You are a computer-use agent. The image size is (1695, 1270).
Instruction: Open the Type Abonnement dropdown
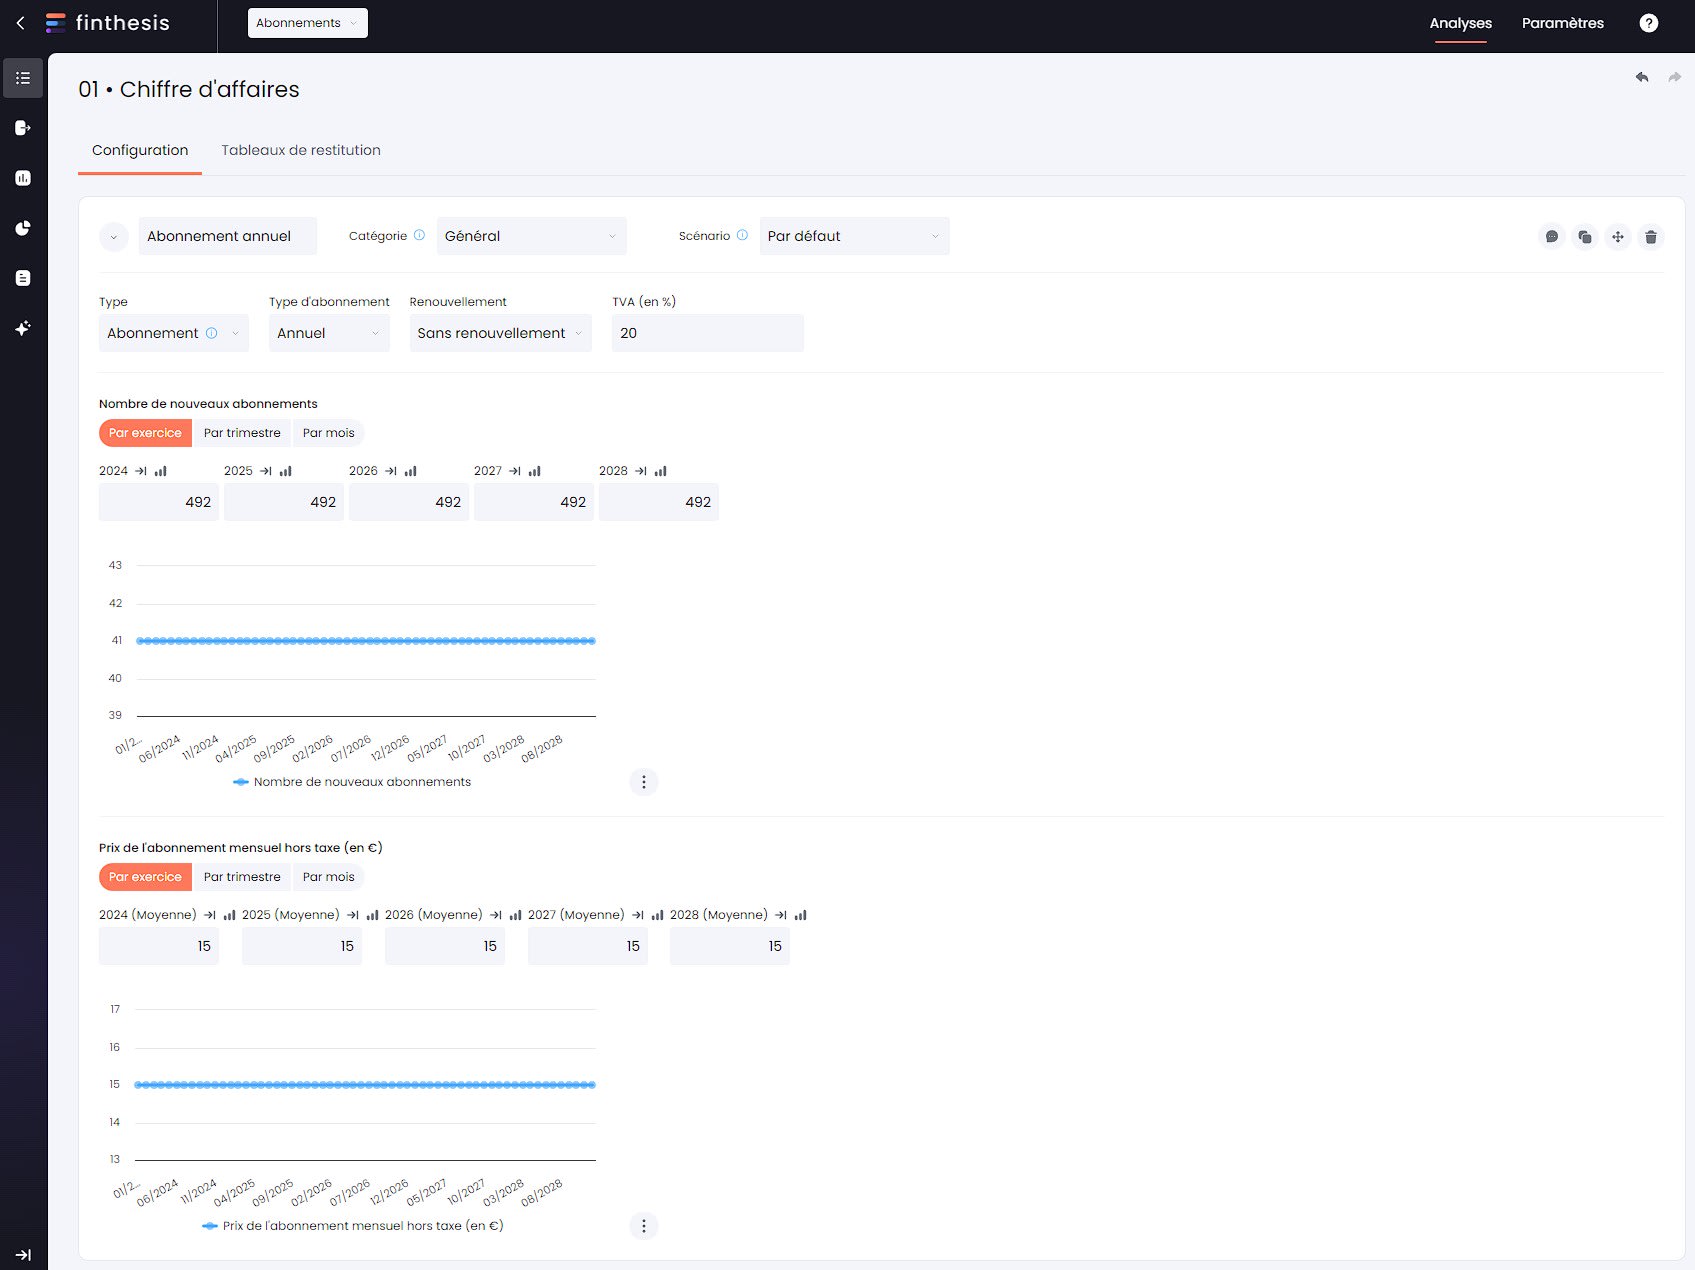tap(174, 333)
